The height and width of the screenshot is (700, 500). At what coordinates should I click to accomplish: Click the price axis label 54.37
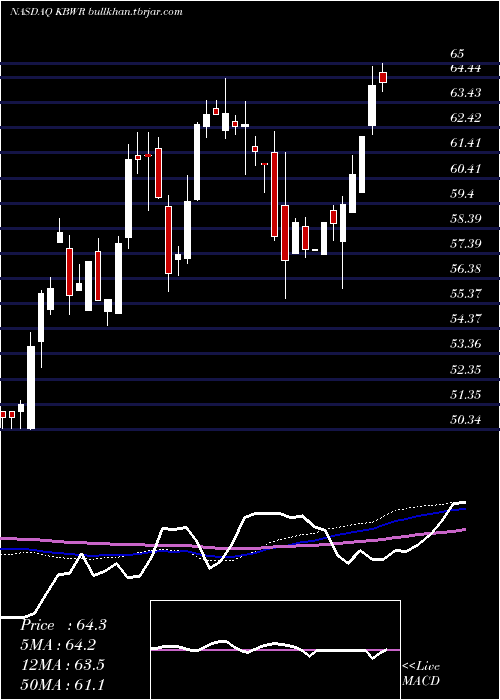(466, 319)
